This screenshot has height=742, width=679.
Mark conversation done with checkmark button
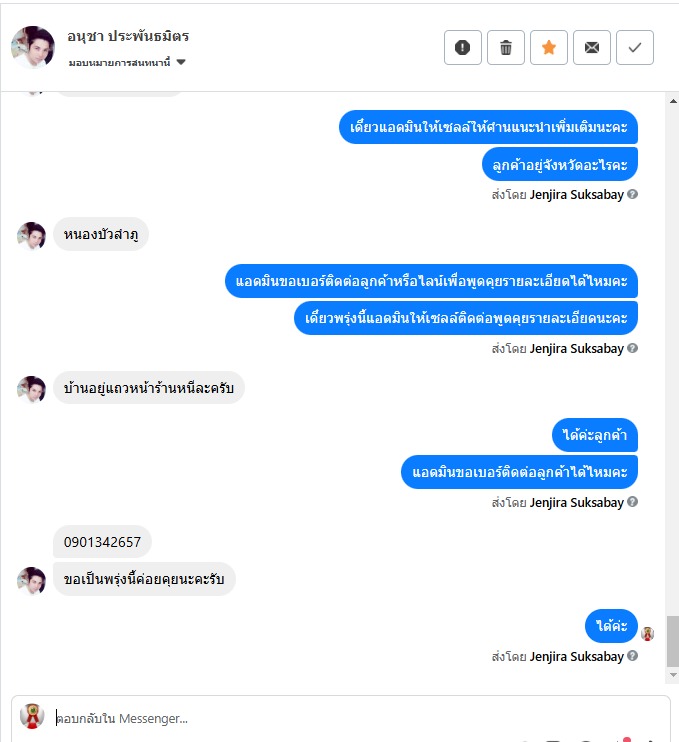coord(635,47)
